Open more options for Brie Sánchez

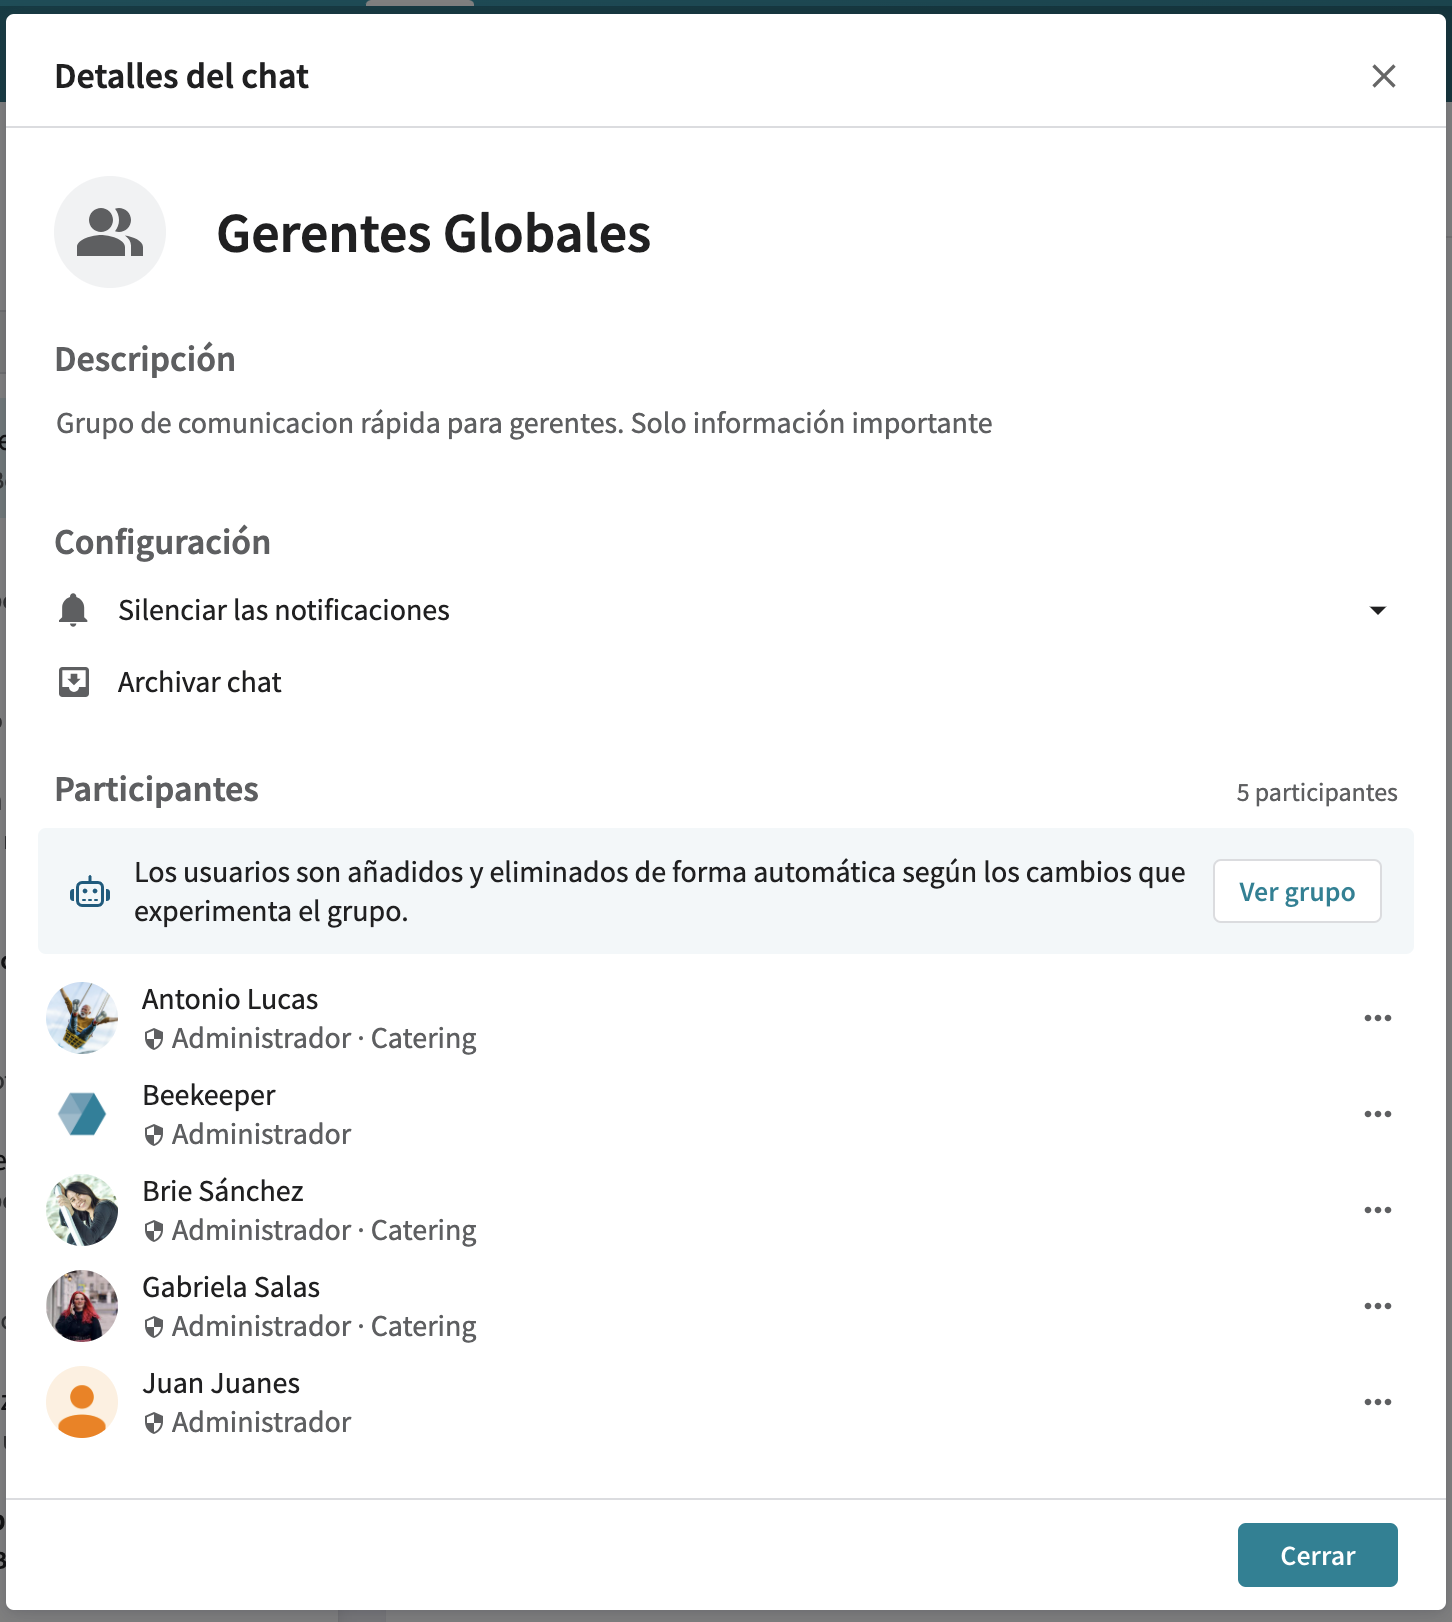[x=1377, y=1210]
